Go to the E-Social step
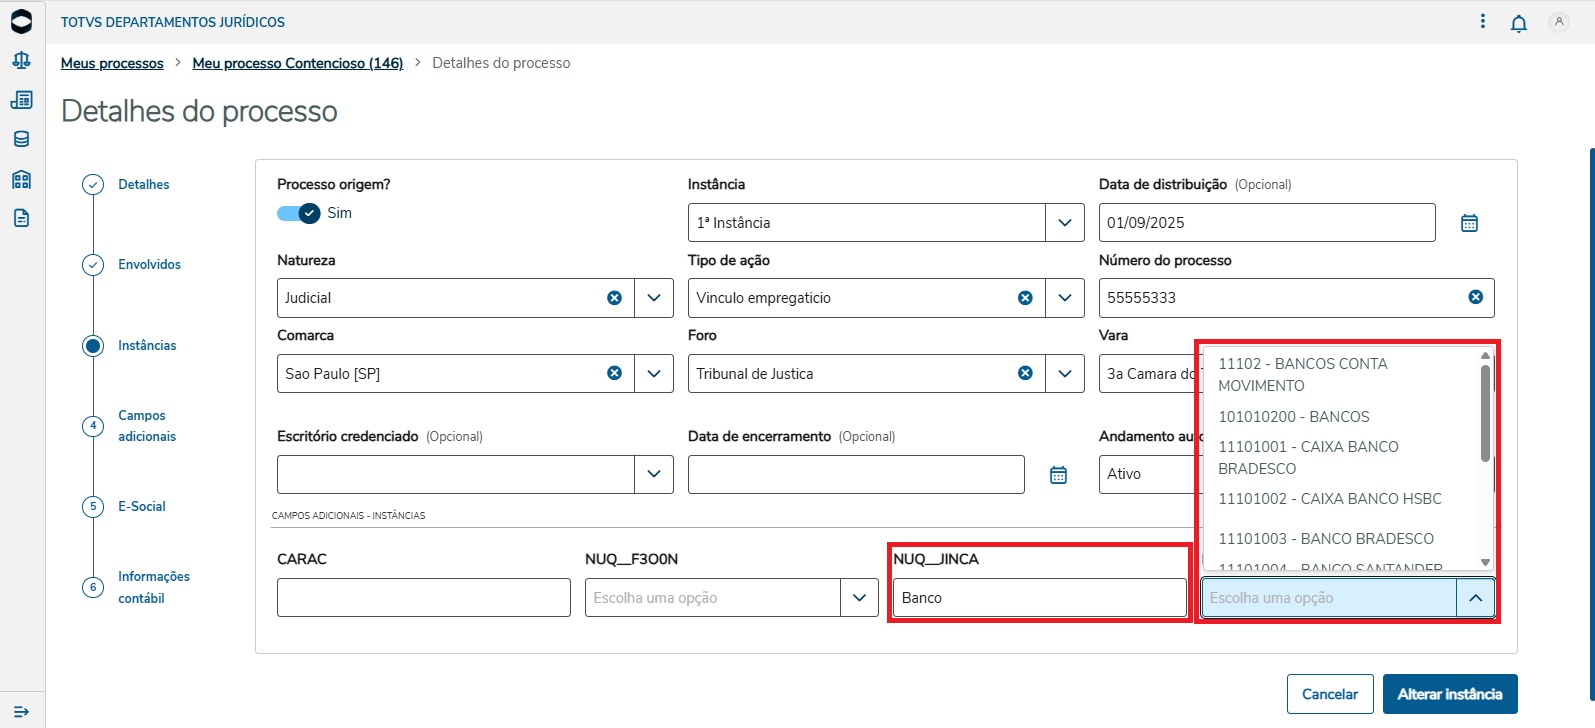1595x728 pixels. point(142,506)
